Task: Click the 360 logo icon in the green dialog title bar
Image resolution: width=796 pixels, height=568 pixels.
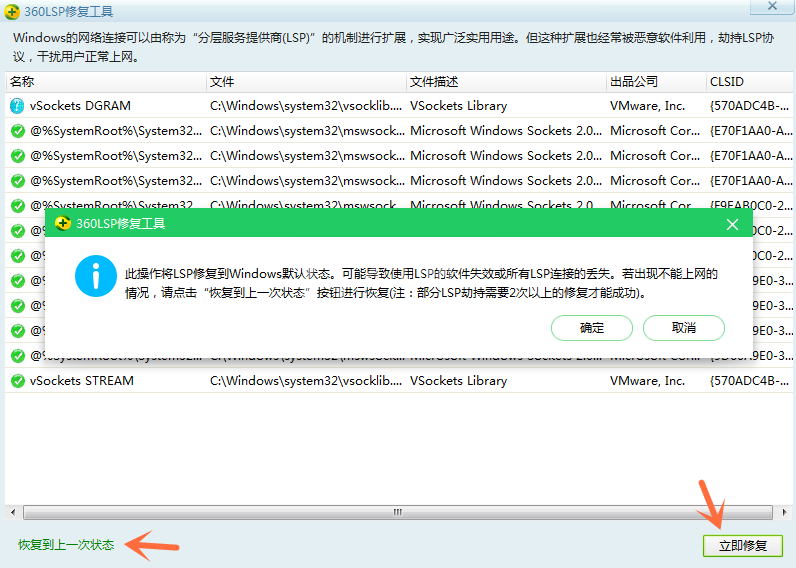Action: [x=63, y=223]
